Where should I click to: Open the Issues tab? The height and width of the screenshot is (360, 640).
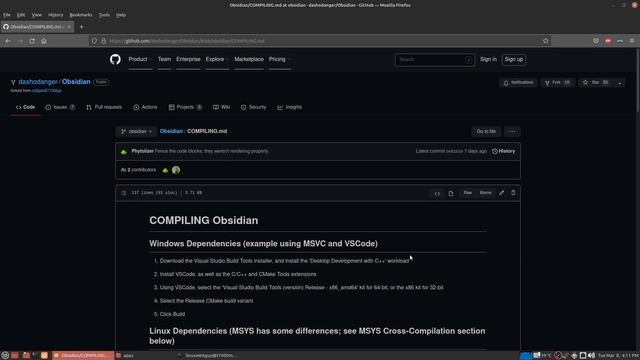(60, 107)
